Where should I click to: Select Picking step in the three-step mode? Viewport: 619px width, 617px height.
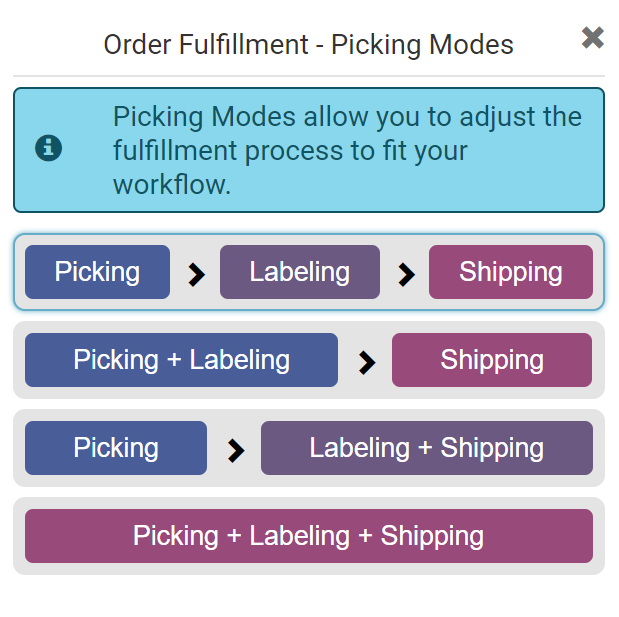click(x=97, y=272)
